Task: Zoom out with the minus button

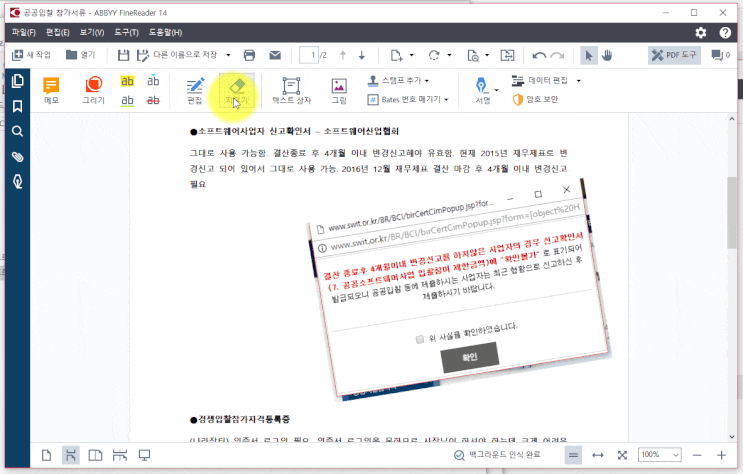Action: click(x=697, y=455)
